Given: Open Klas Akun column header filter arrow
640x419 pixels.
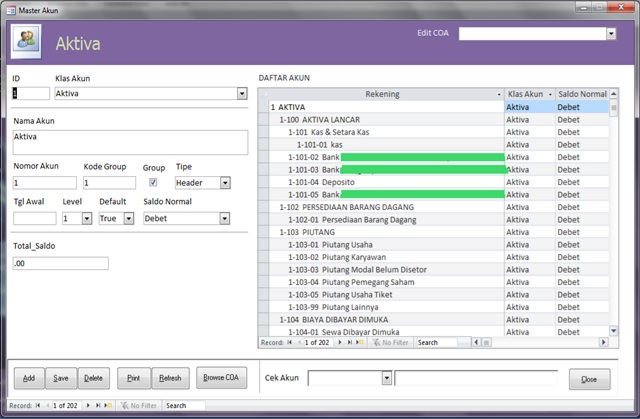Looking at the screenshot, I should (548, 94).
